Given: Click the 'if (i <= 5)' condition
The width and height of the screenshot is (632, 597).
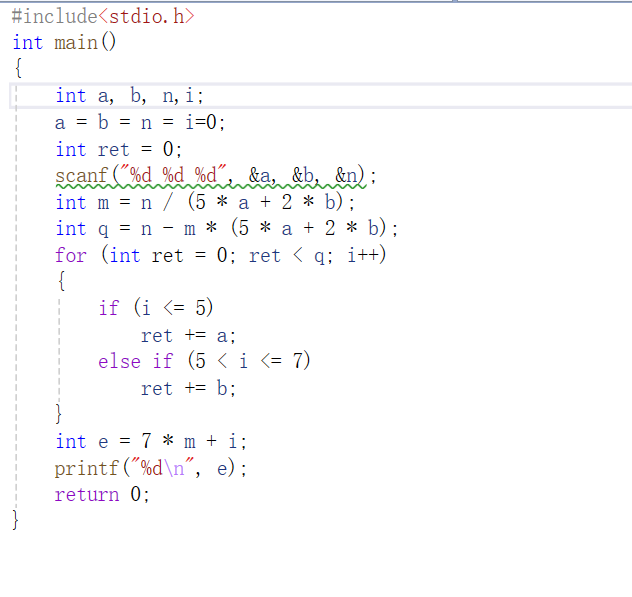Looking at the screenshot, I should [x=156, y=308].
